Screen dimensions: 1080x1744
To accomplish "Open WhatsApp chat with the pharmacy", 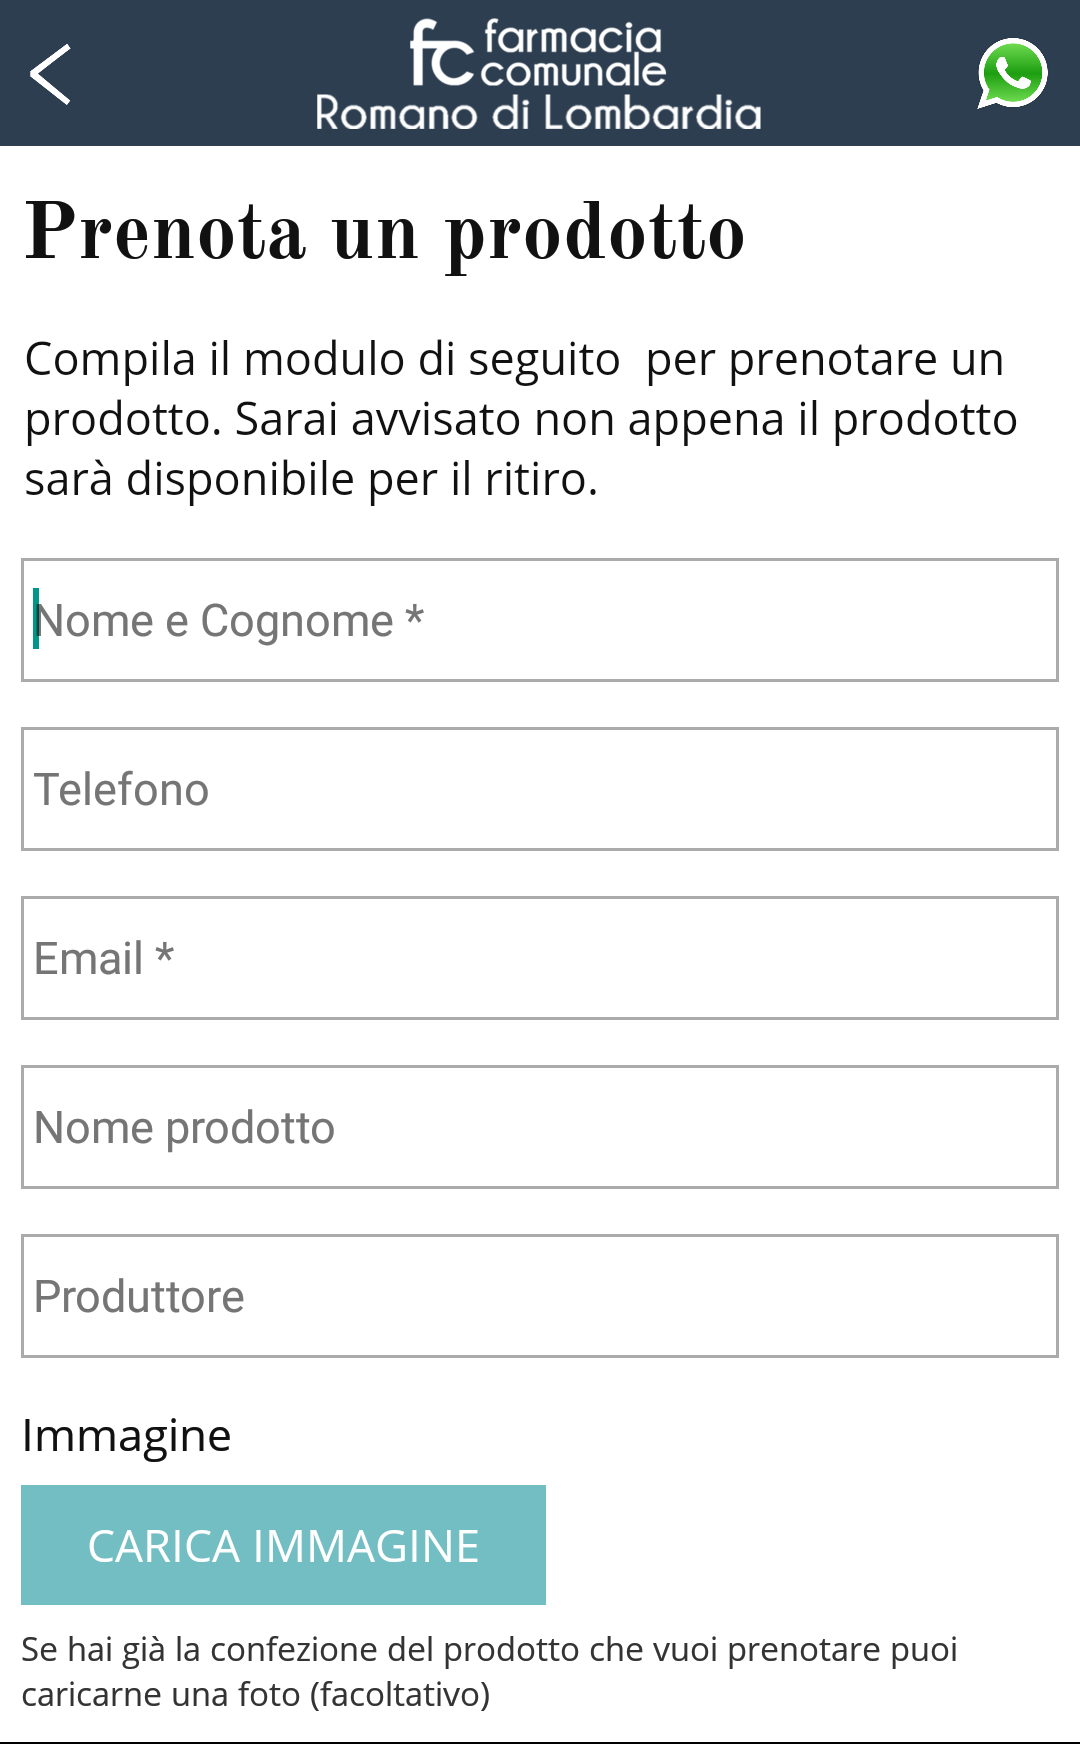I will 1012,73.
